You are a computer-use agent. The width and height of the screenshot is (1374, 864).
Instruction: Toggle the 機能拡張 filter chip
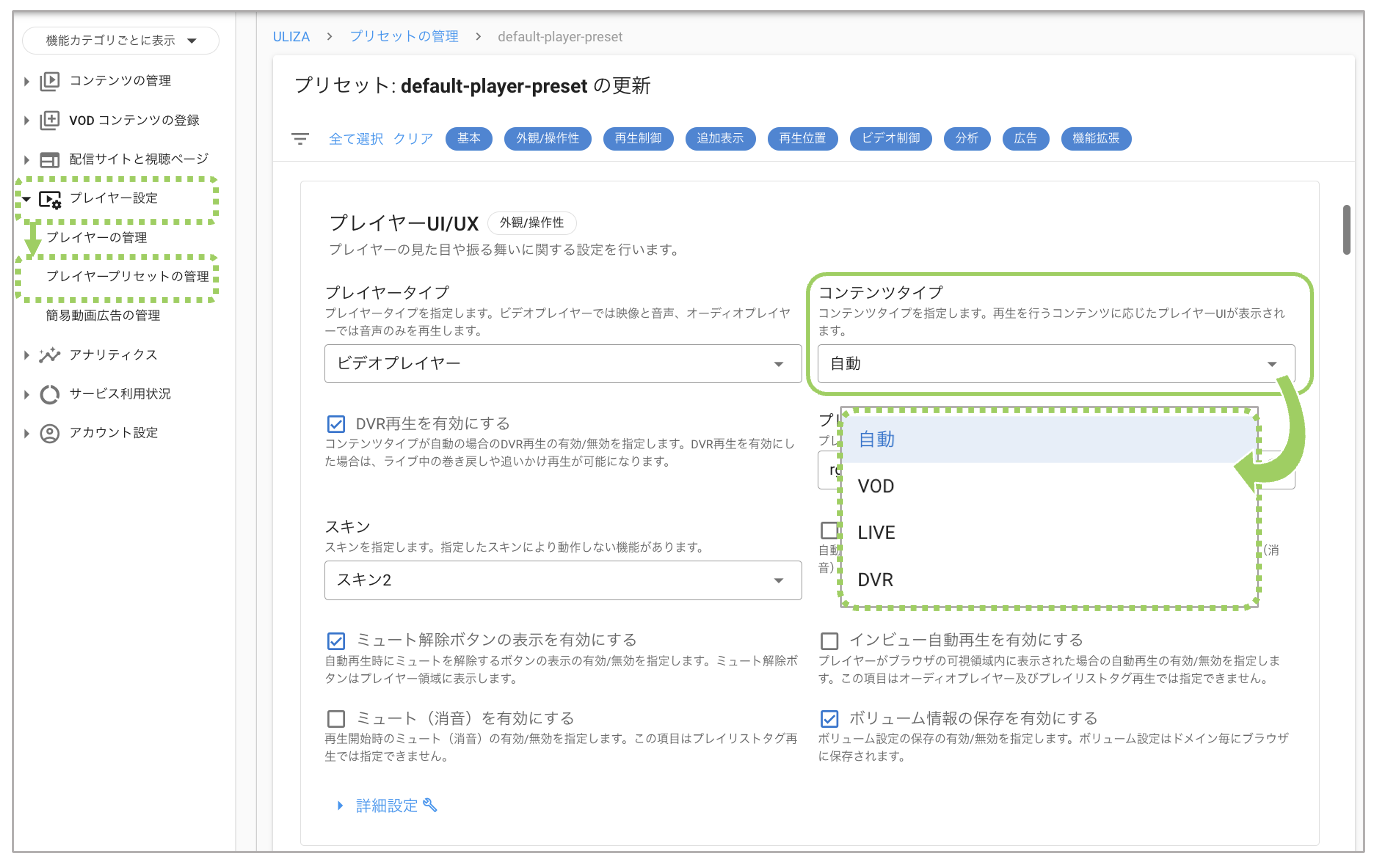point(1096,139)
